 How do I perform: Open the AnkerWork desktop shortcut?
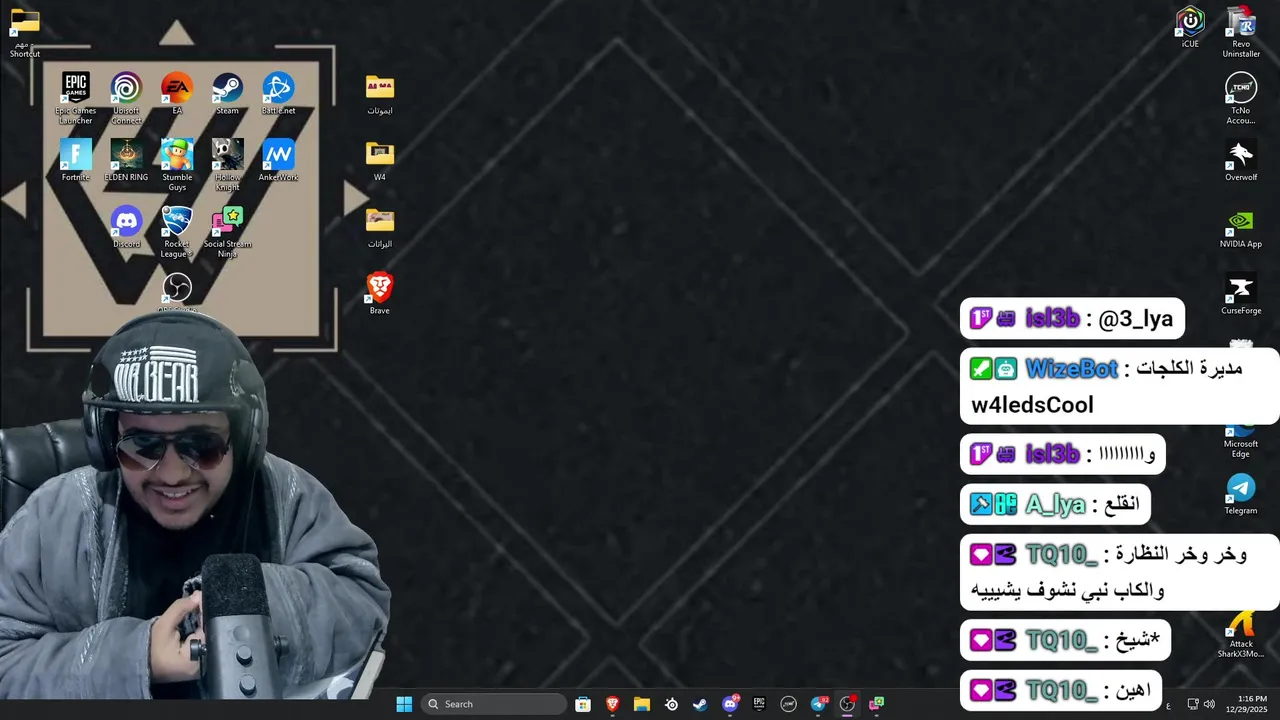[278, 160]
